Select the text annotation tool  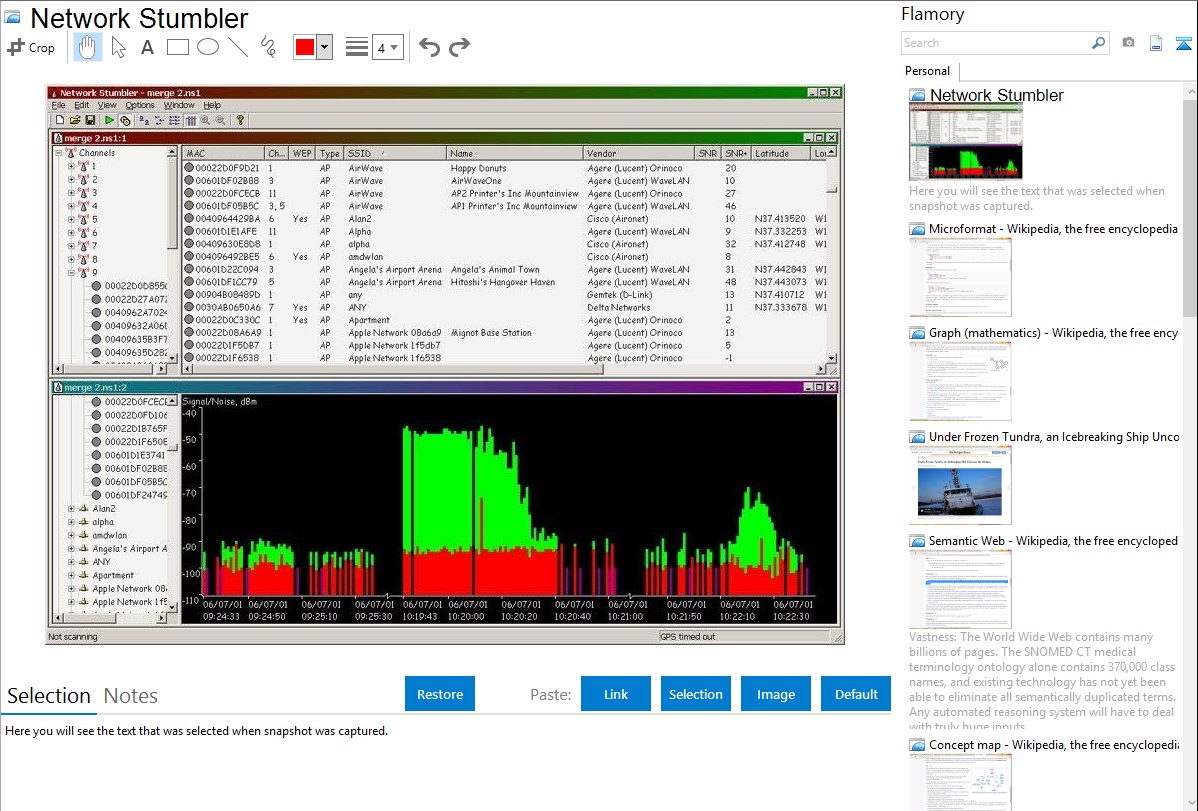point(147,47)
